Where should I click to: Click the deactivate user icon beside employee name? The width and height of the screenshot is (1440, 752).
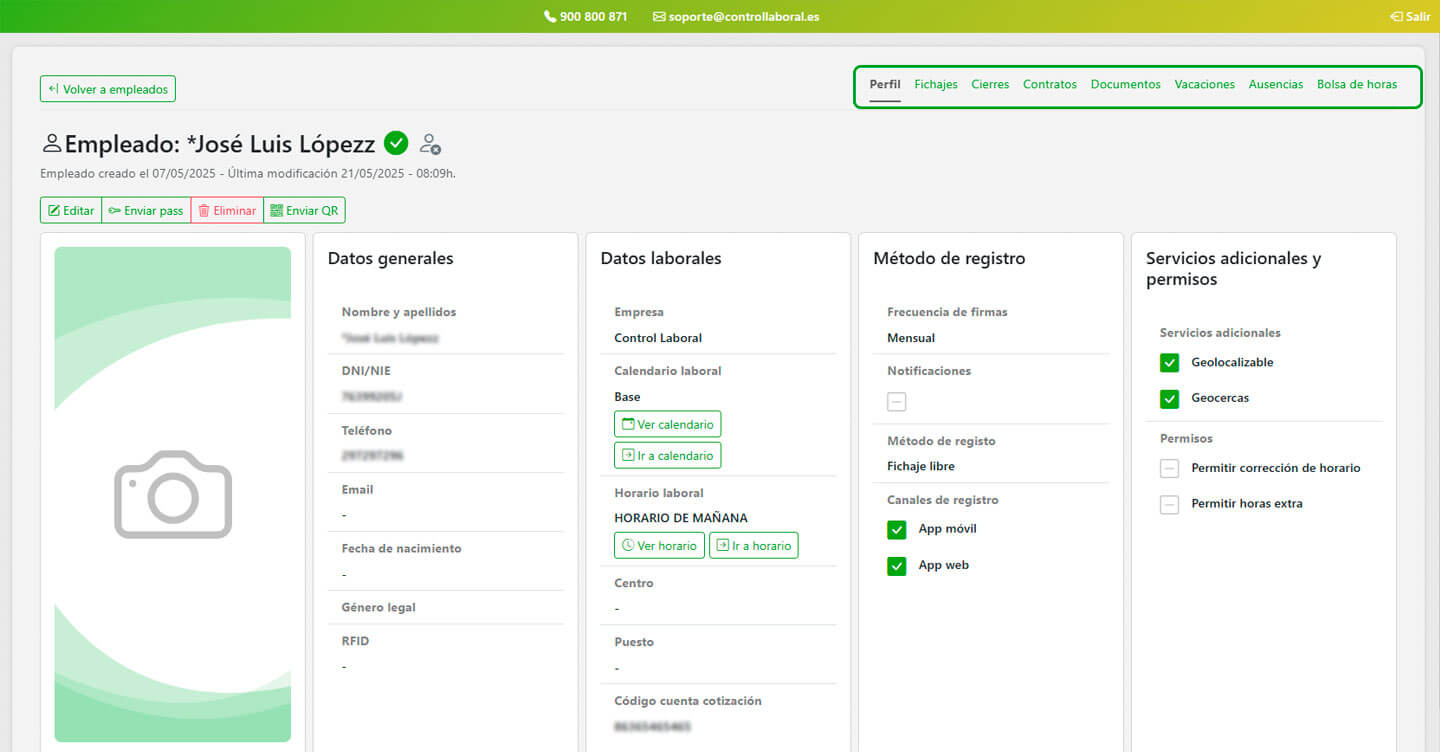pos(430,144)
